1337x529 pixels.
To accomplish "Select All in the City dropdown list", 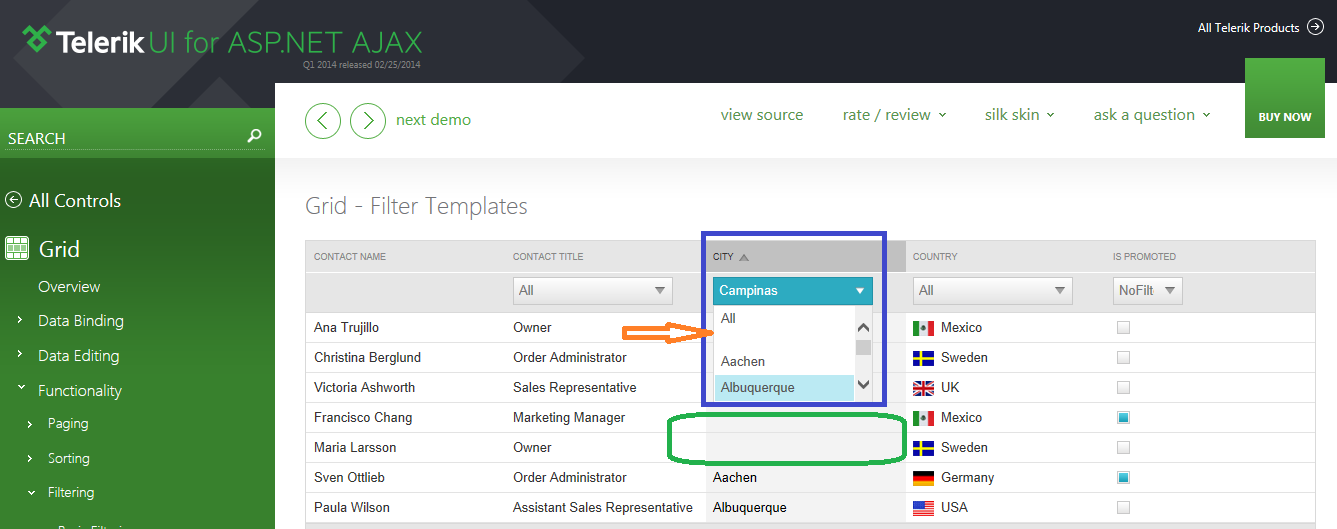I will 784,319.
